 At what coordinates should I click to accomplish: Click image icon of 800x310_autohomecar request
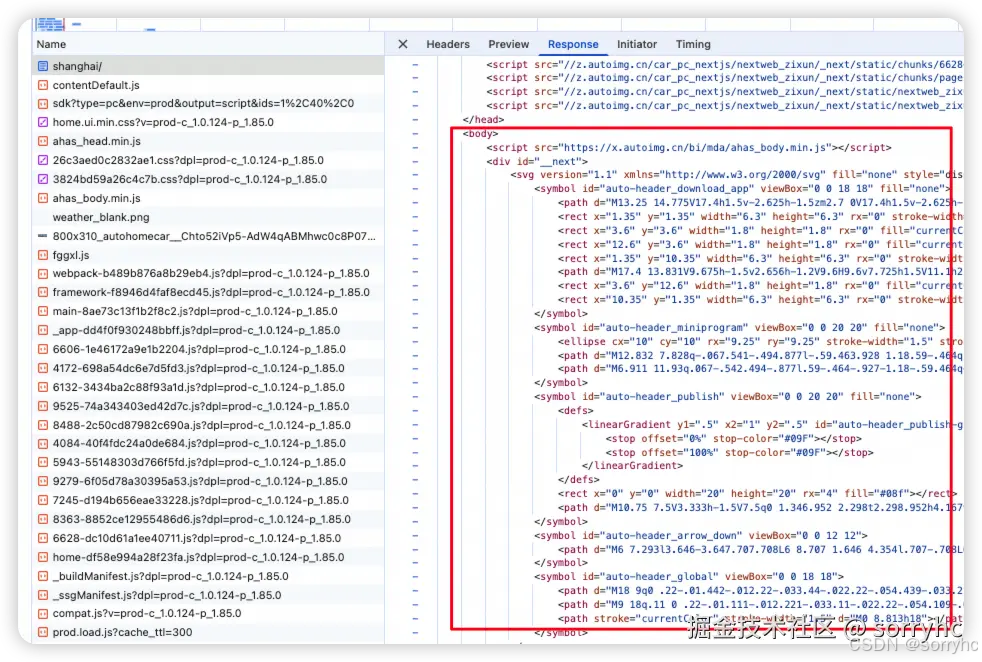[43, 236]
